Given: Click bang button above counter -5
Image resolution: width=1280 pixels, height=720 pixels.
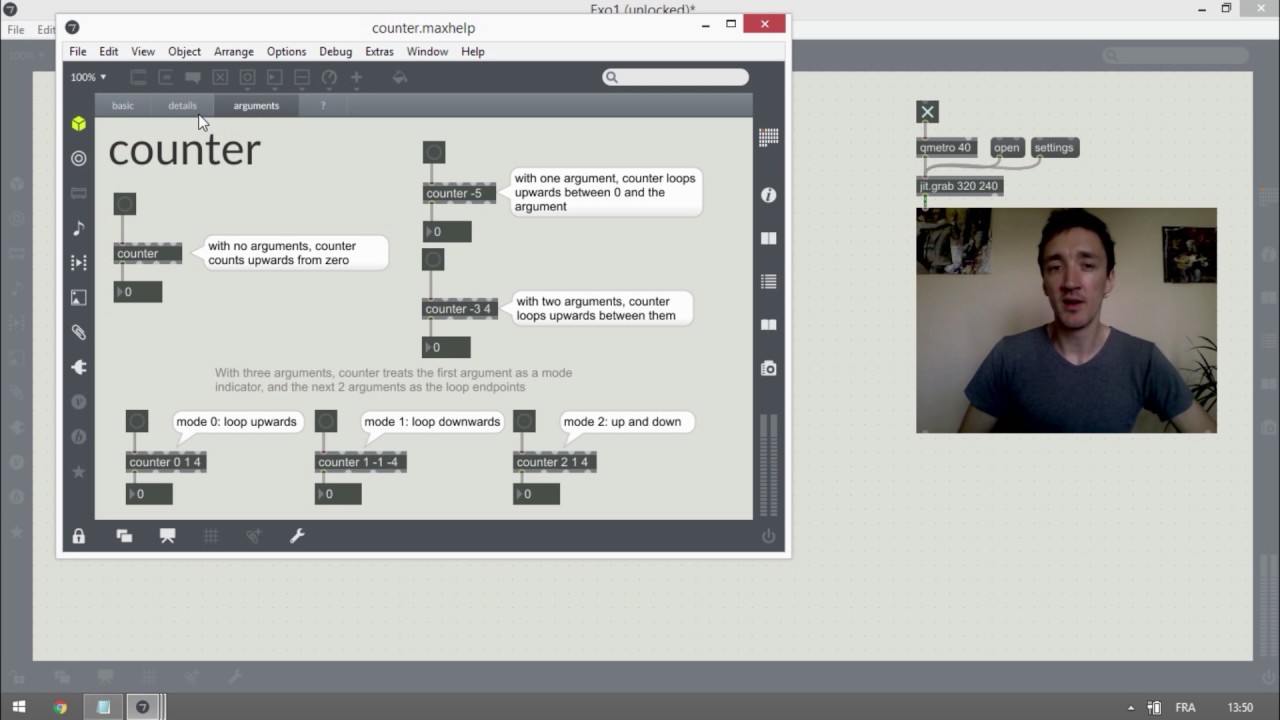Looking at the screenshot, I should coord(434,152).
